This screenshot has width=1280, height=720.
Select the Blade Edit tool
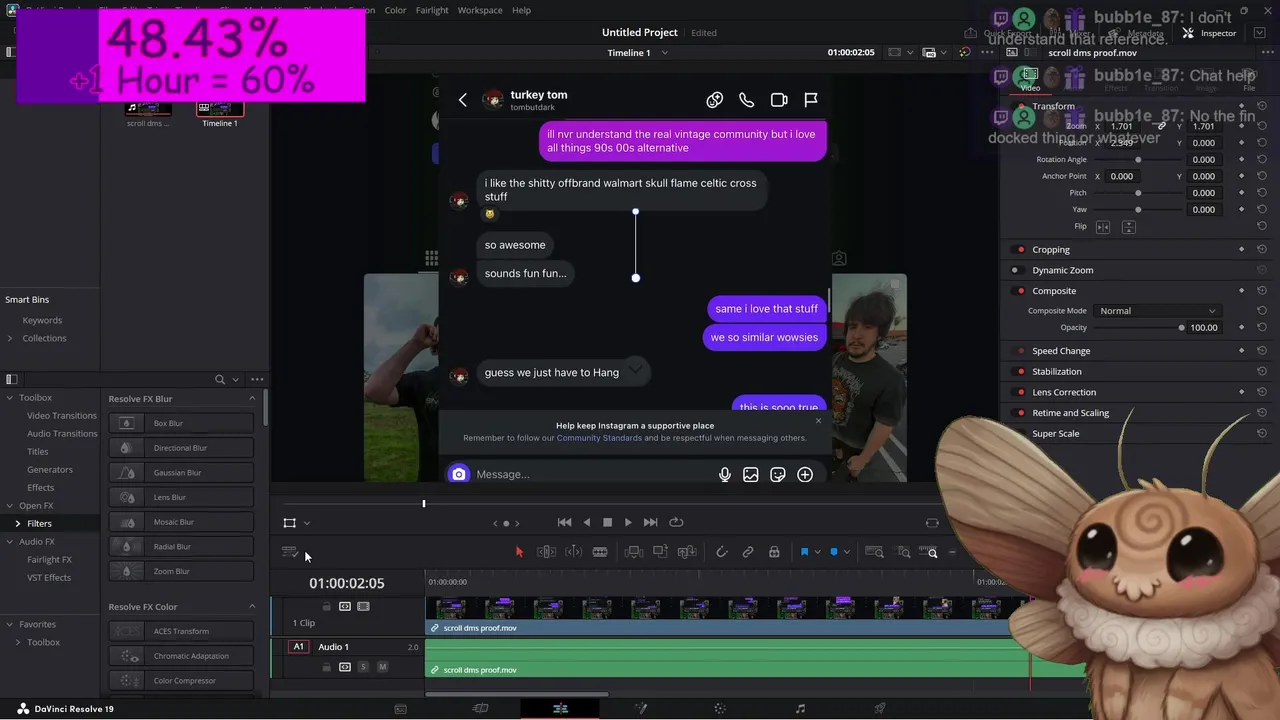(600, 552)
